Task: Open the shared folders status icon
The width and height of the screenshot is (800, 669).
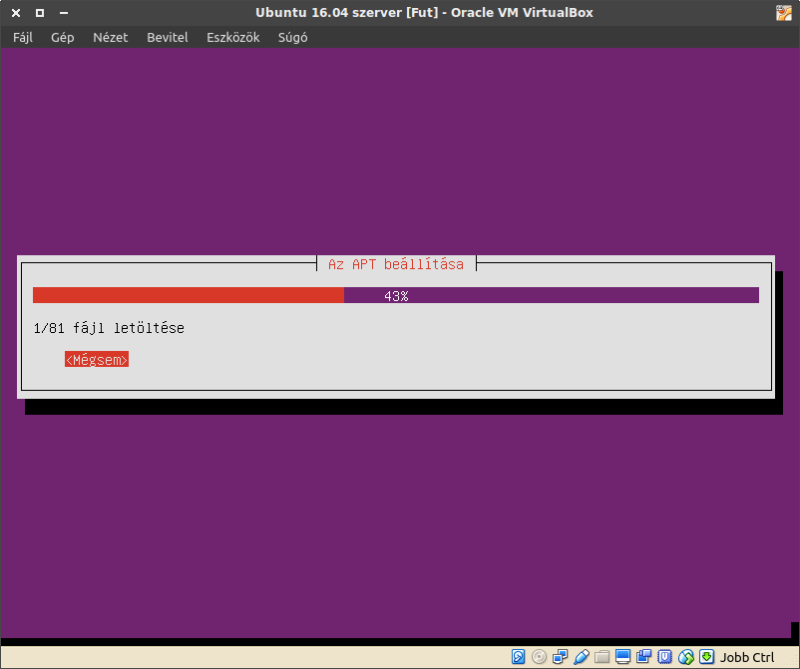Action: click(602, 656)
